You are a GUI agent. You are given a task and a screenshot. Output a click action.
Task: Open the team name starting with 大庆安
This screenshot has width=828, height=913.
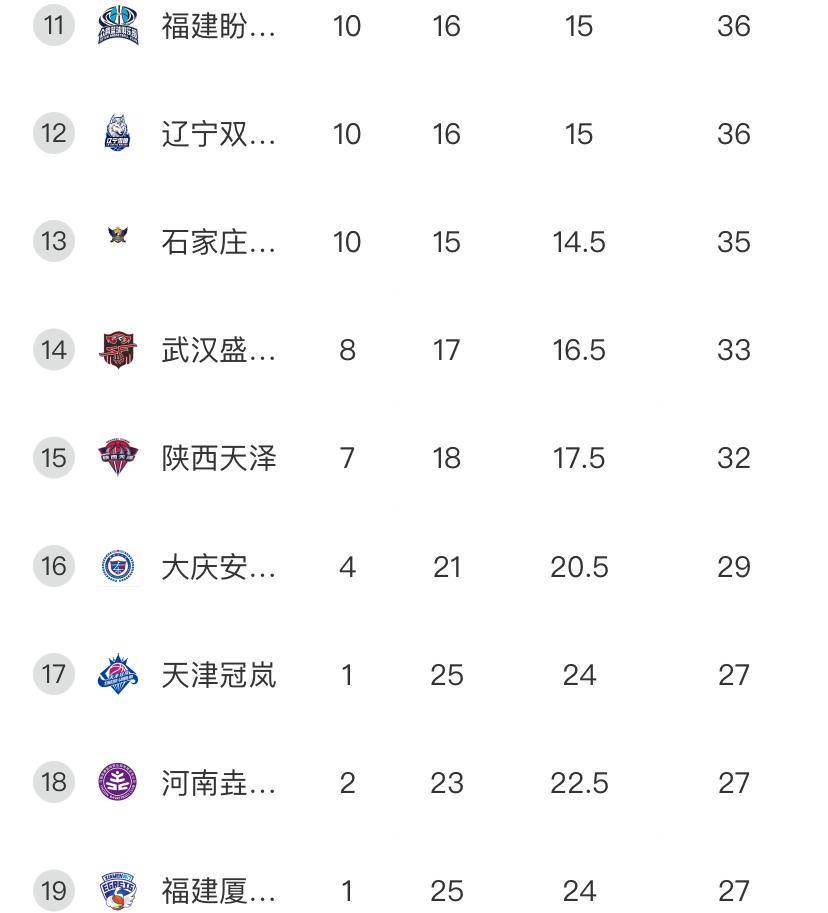(219, 567)
